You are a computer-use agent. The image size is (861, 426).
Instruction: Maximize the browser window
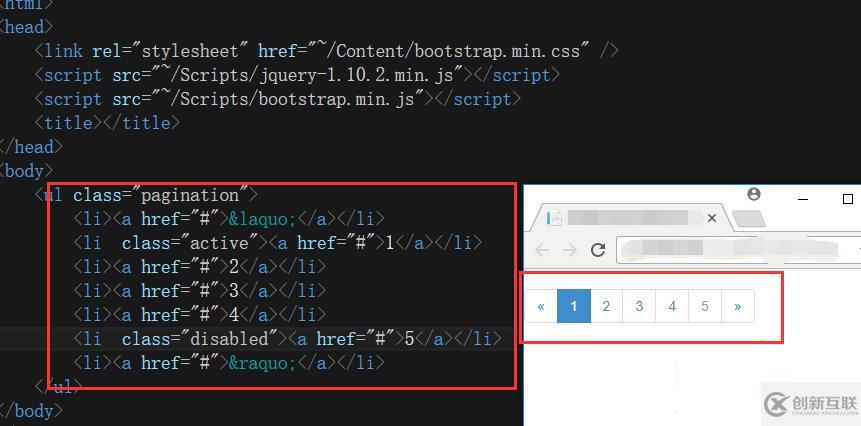(x=847, y=199)
